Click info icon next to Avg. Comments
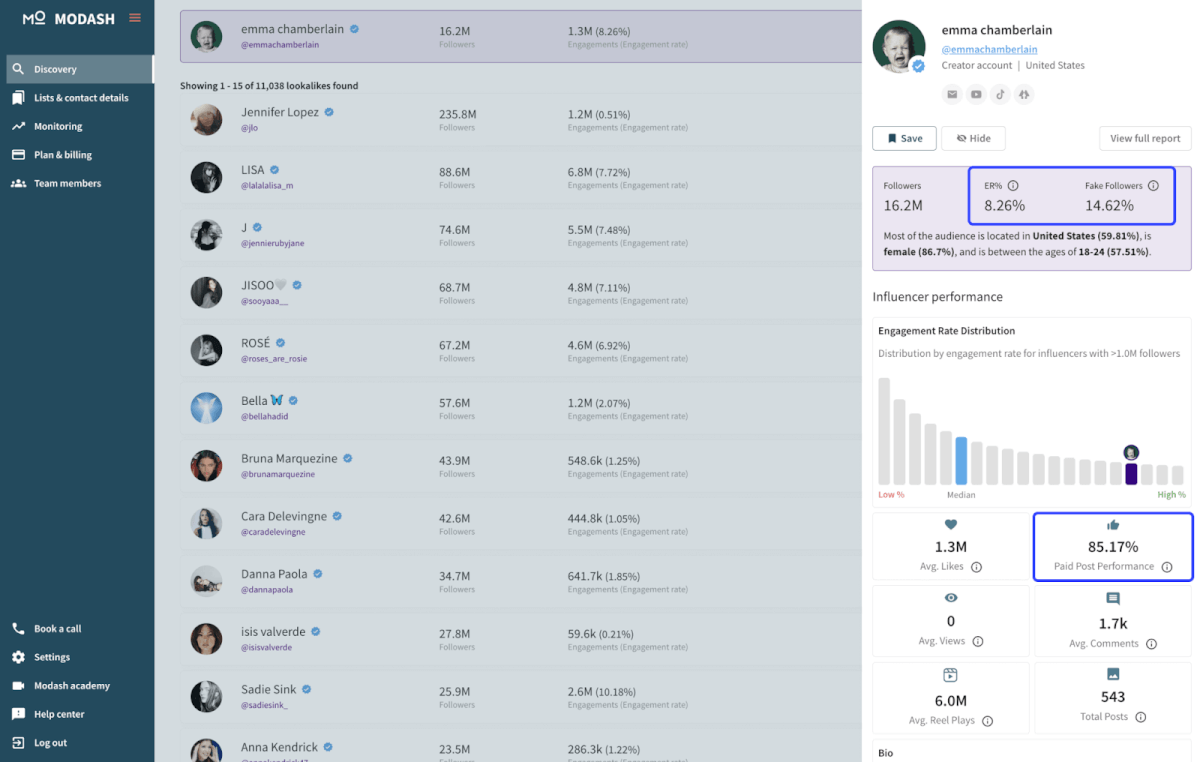Screen dimensions: 1200x762 tap(1151, 644)
